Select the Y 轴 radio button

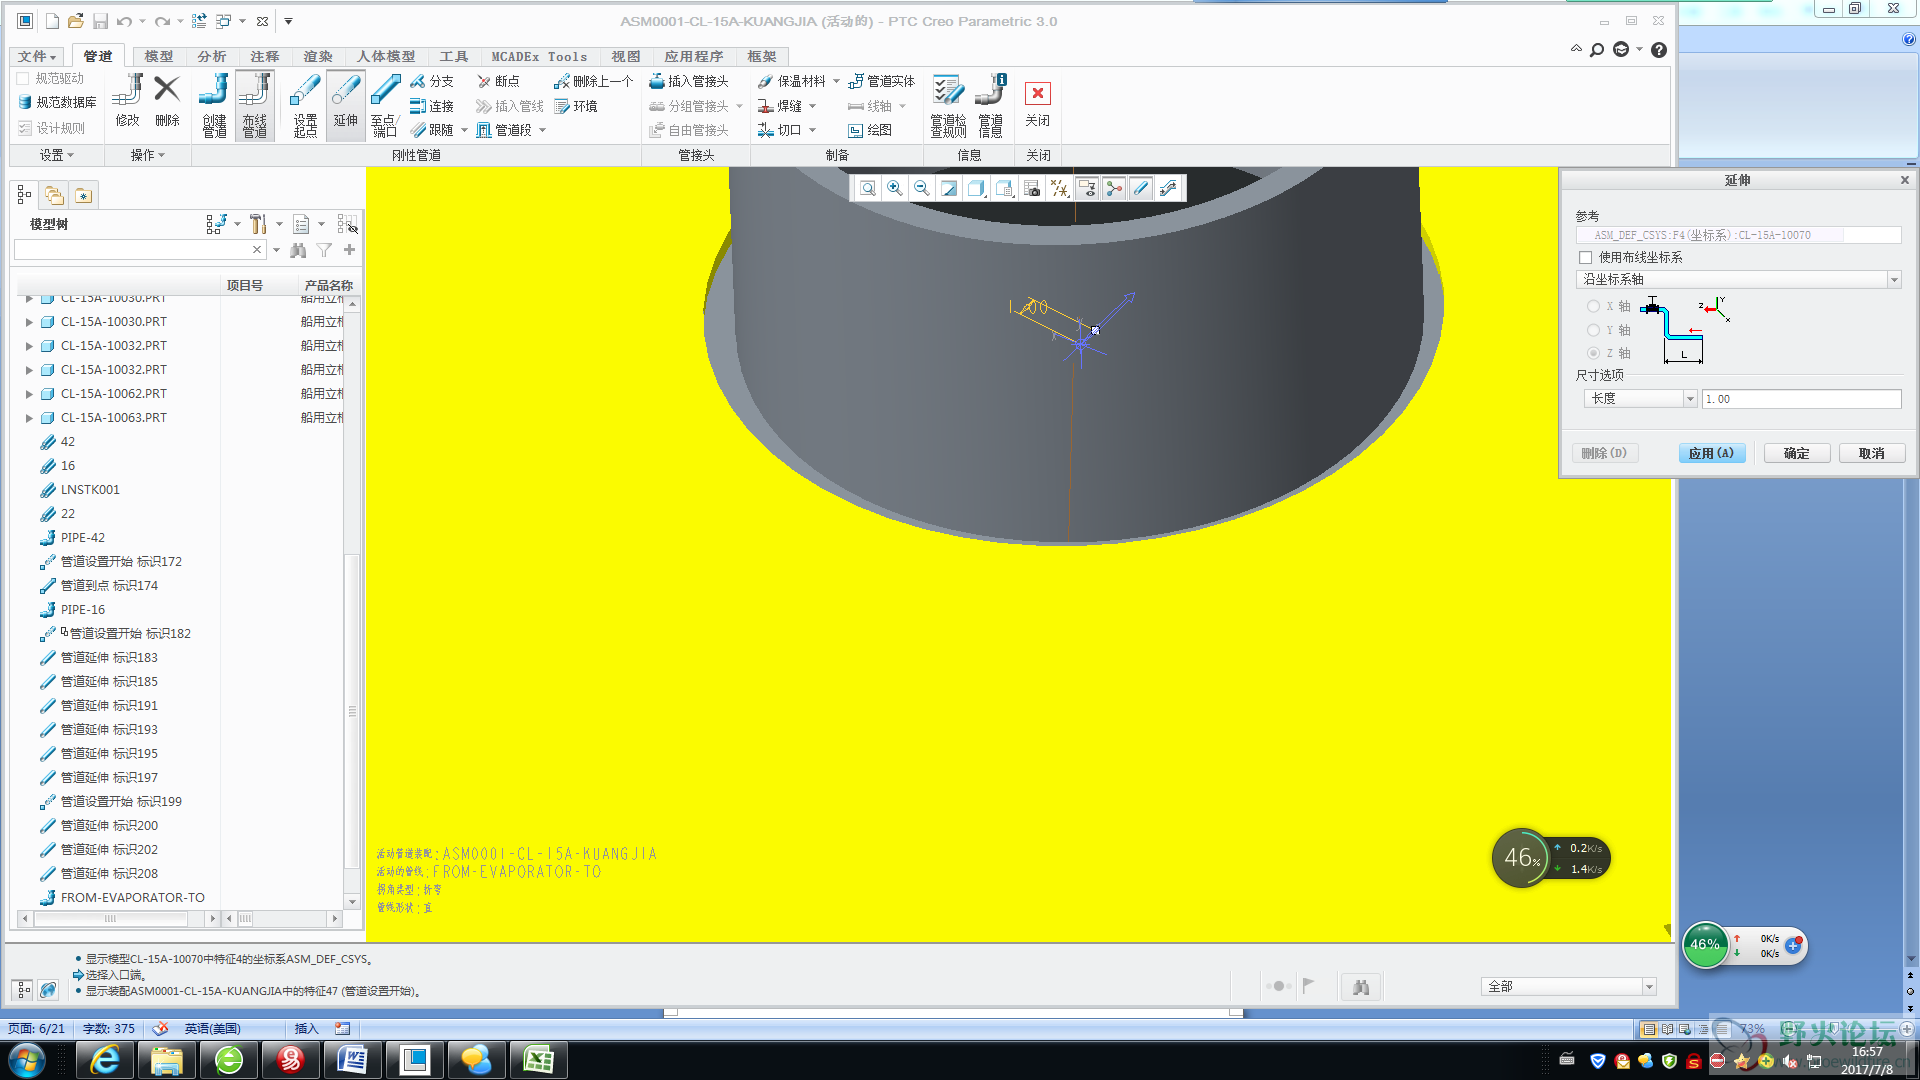1593,330
